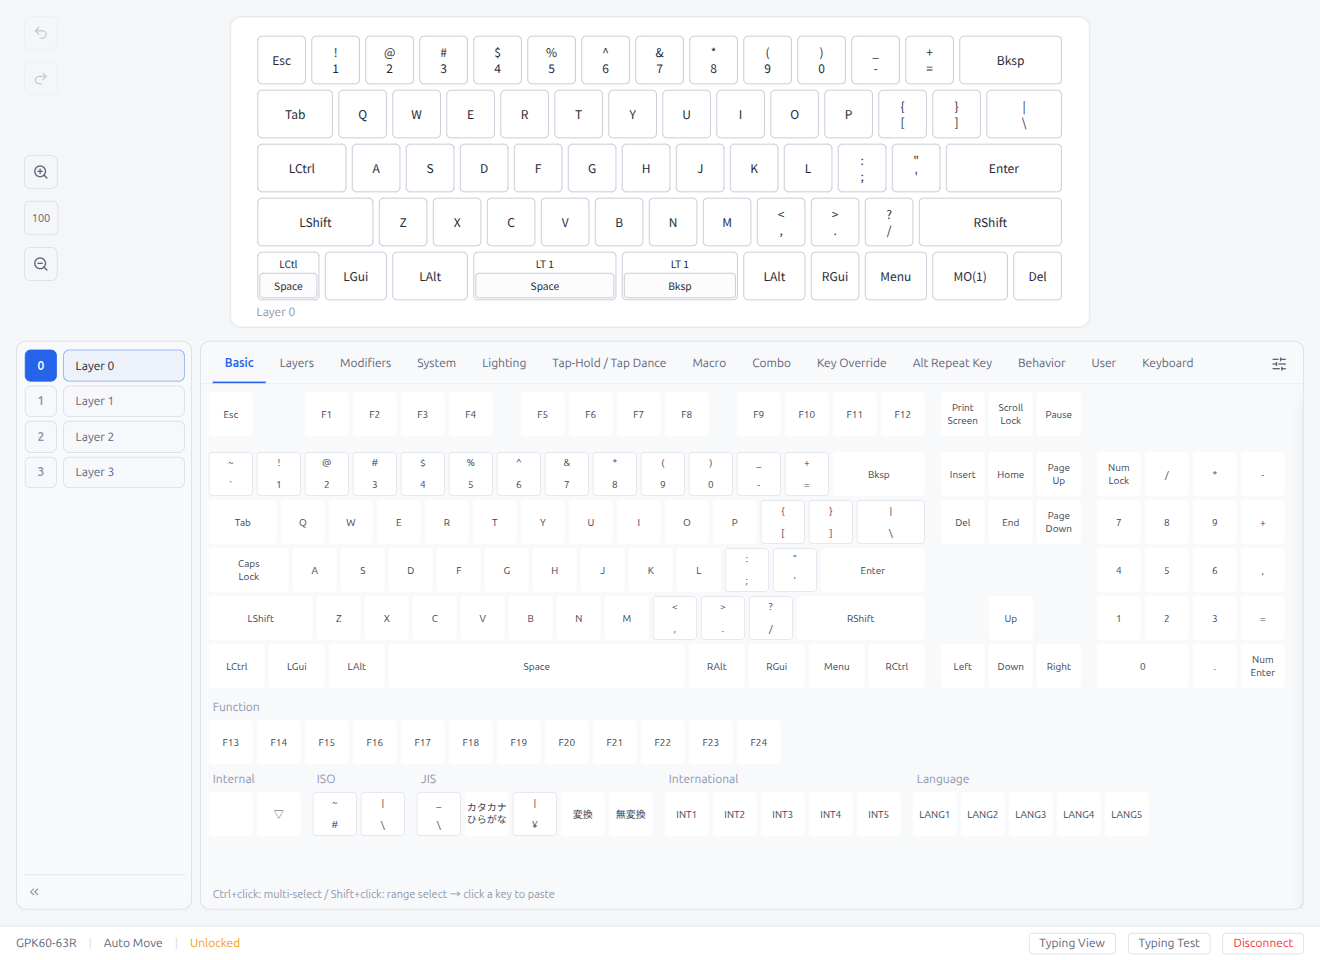The image size is (1320, 960).
Task: Open the Typing Test
Action: pyautogui.click(x=1169, y=942)
